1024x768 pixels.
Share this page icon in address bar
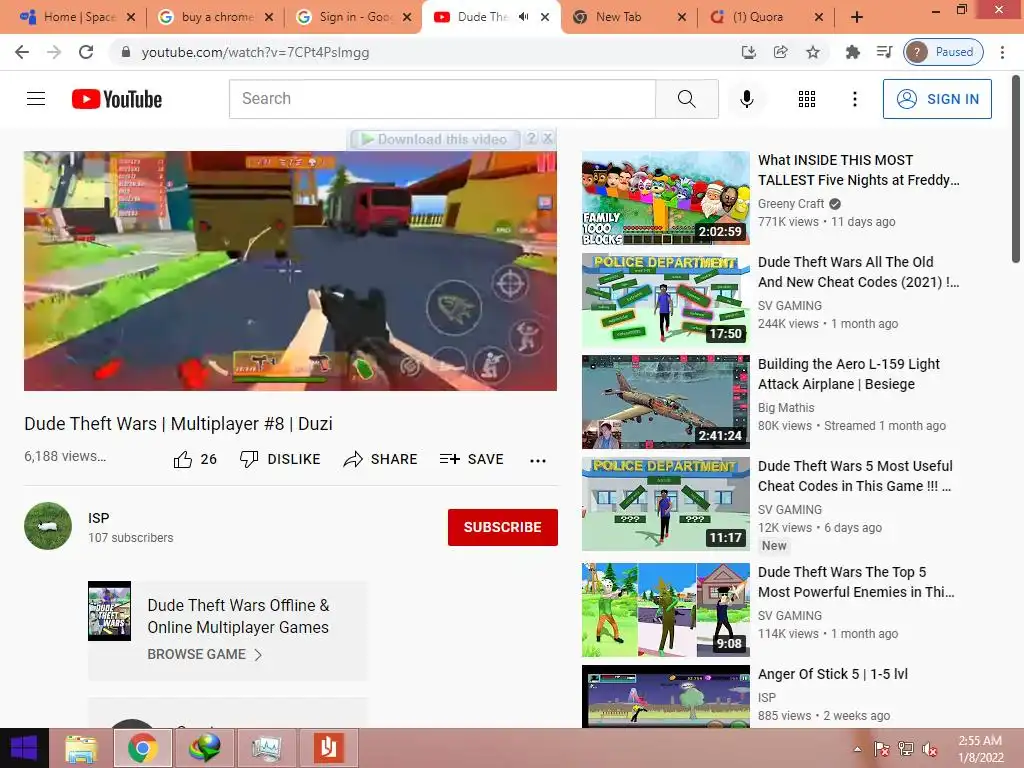780,52
